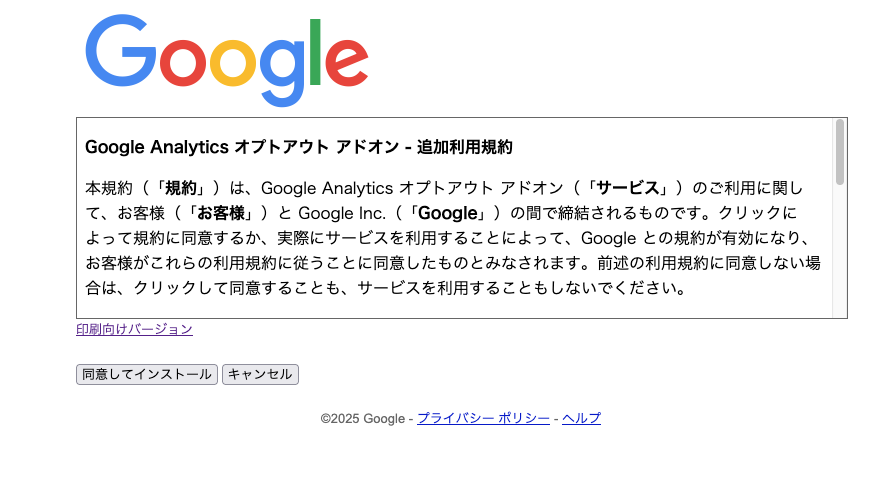869x502 pixels.
Task: Open the プライバシー ポリシー link
Action: coord(483,418)
